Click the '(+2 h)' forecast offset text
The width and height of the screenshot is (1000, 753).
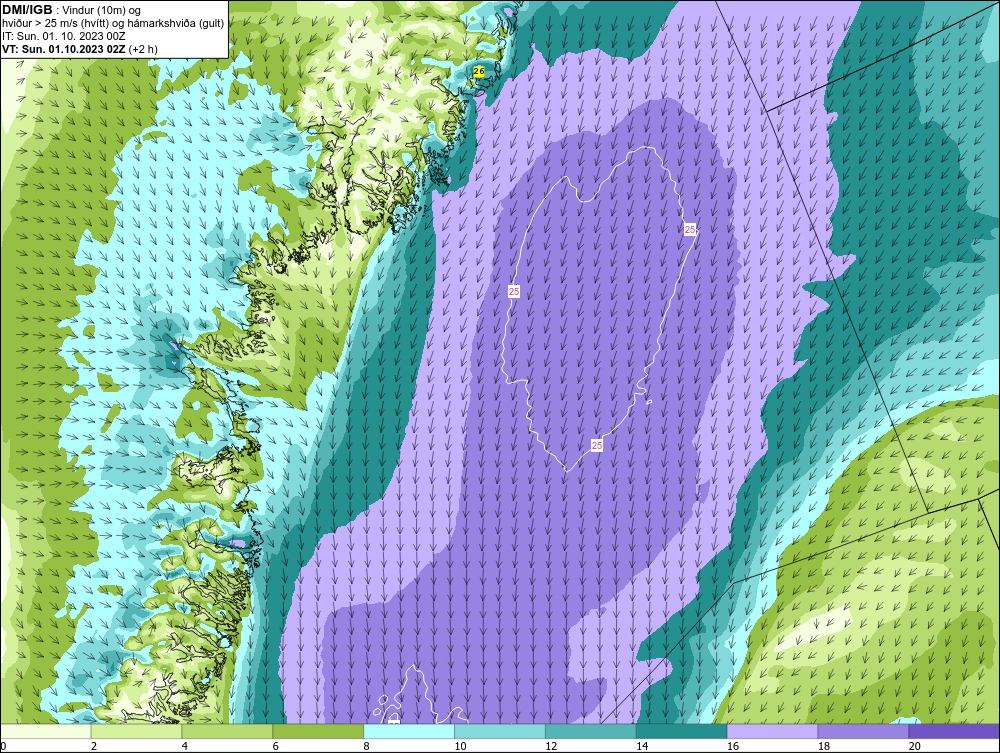pos(143,48)
